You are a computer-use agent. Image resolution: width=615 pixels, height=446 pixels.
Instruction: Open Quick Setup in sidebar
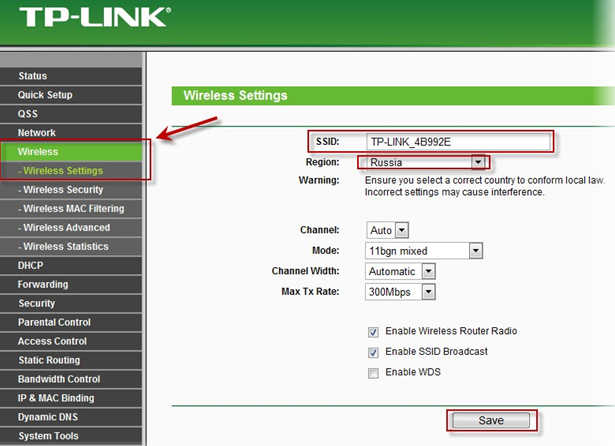click(71, 95)
